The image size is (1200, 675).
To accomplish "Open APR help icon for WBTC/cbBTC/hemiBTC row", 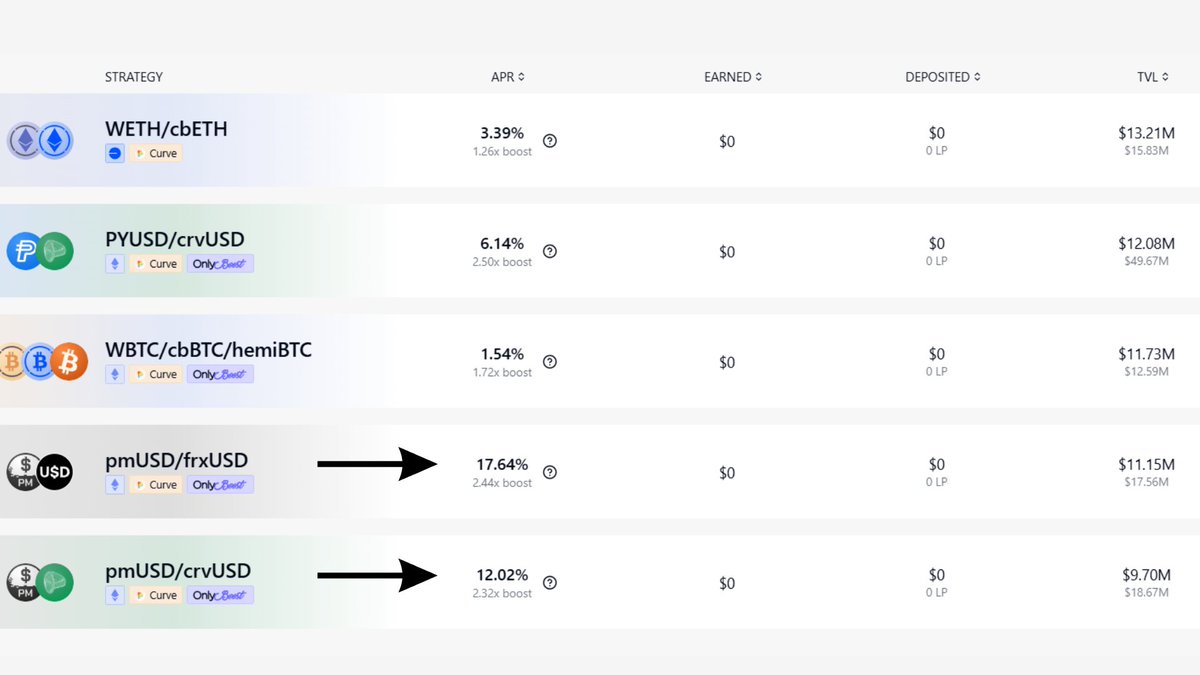I will [x=549, y=362].
